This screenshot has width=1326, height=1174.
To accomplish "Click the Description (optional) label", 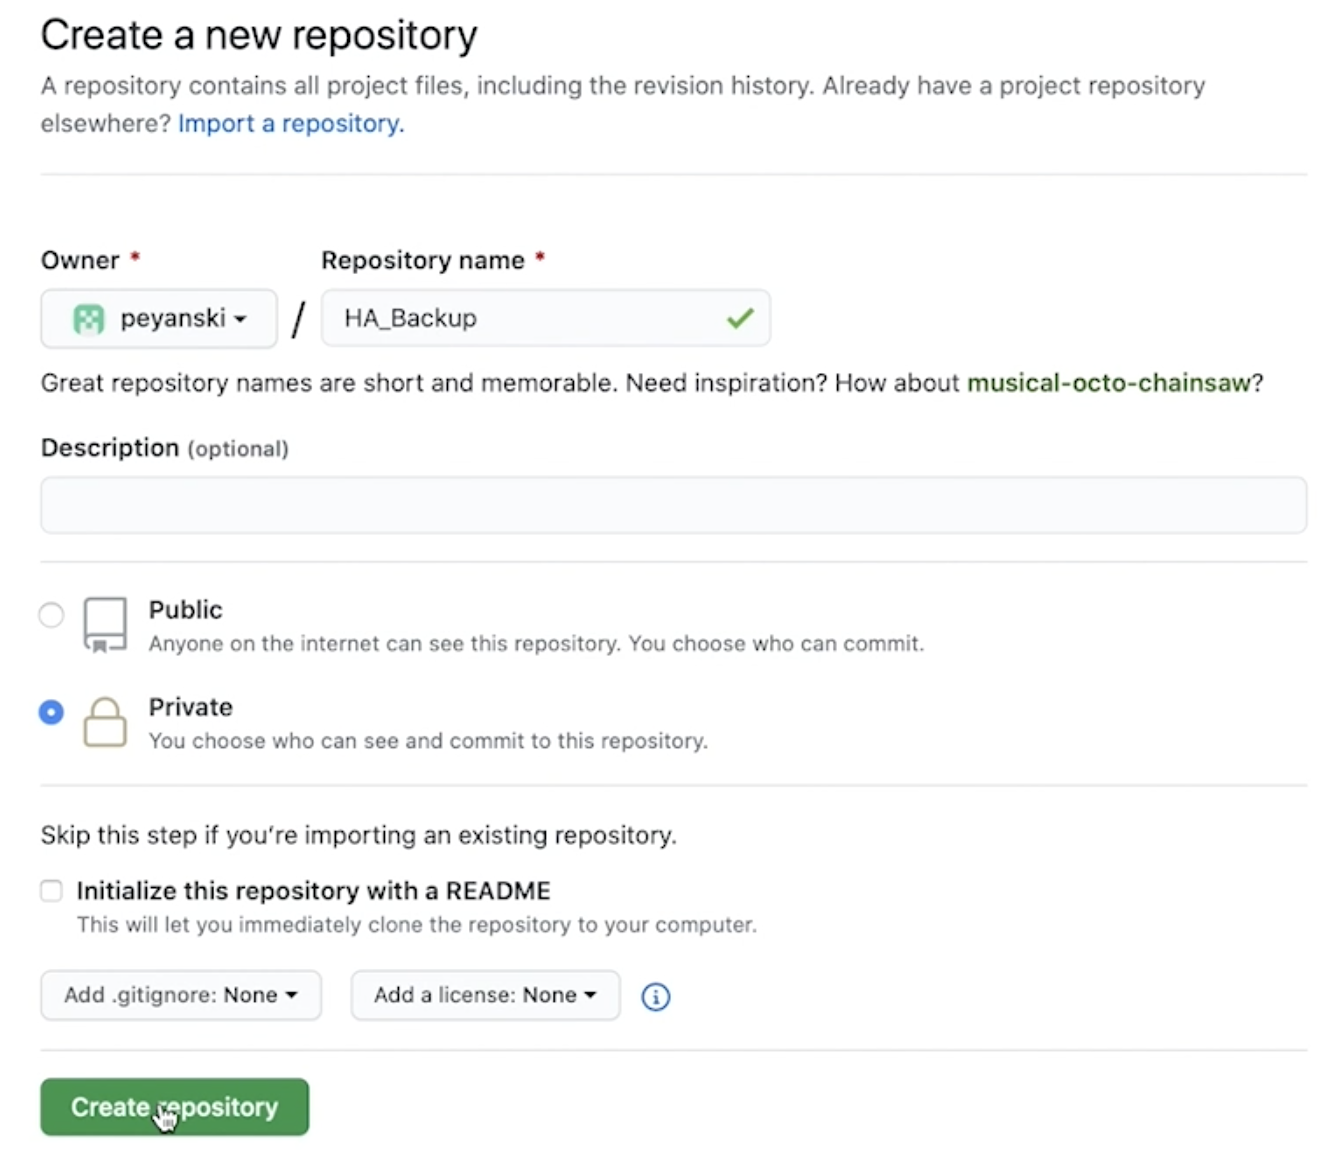I will [x=164, y=448].
